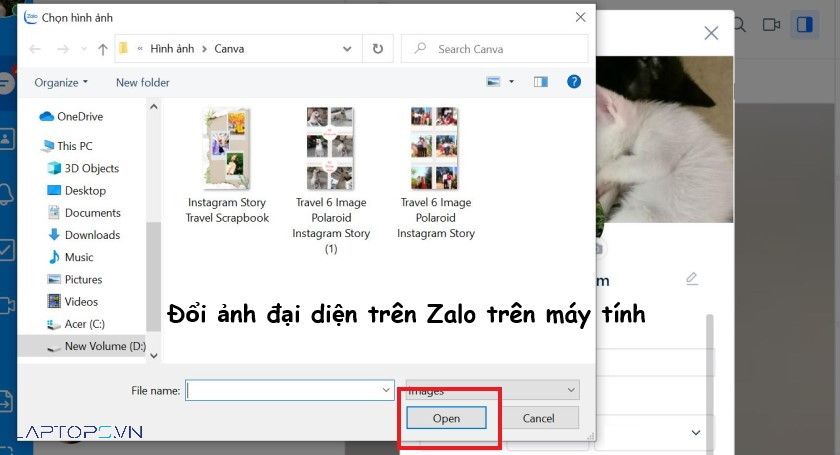Open the Videos folder in the sidebar
The width and height of the screenshot is (840, 455).
click(72, 302)
